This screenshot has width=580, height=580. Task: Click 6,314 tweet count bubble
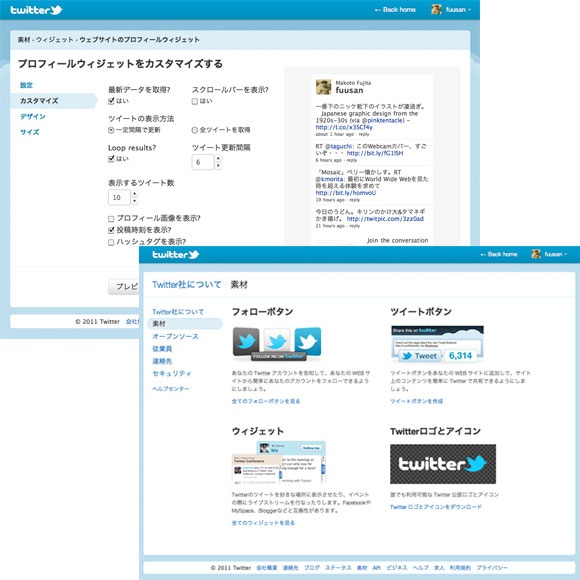pos(461,356)
